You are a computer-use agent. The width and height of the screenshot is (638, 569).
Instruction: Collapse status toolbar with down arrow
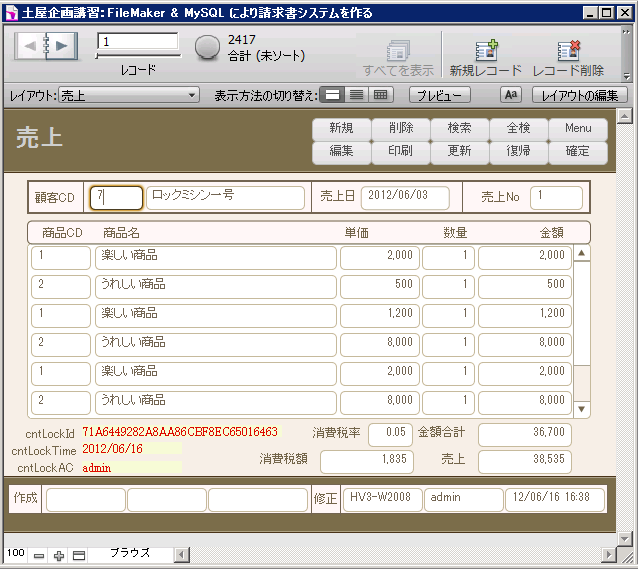(x=626, y=76)
